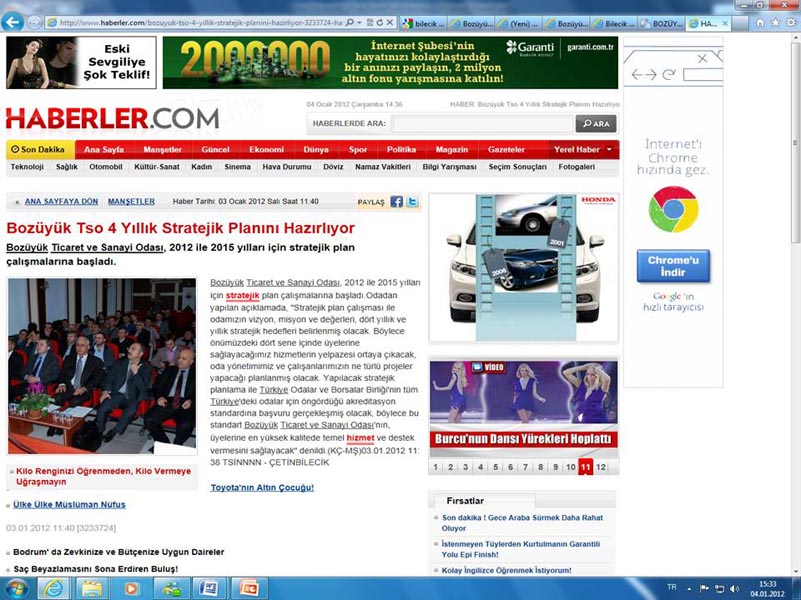This screenshot has width=801, height=600.
Task: Select slide 12 in the video pager
Action: click(x=601, y=467)
